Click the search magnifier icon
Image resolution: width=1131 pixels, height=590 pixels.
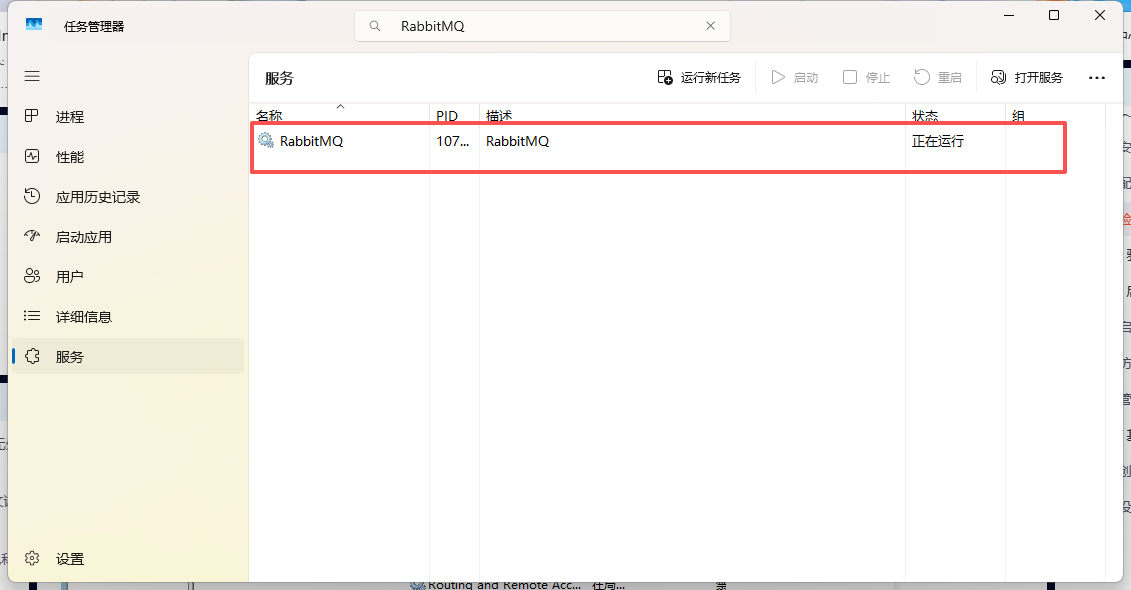(374, 26)
